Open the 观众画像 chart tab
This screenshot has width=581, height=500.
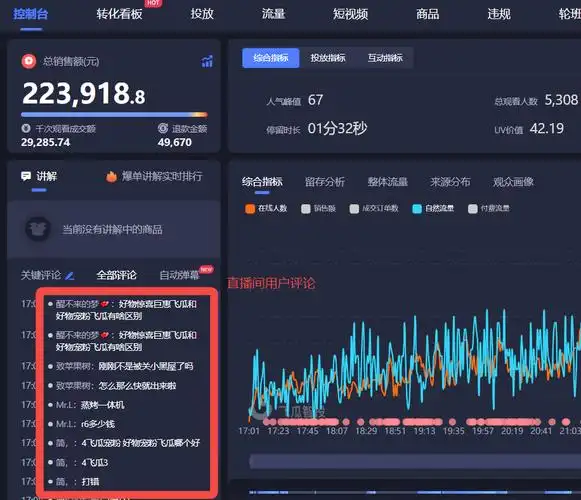[513, 182]
